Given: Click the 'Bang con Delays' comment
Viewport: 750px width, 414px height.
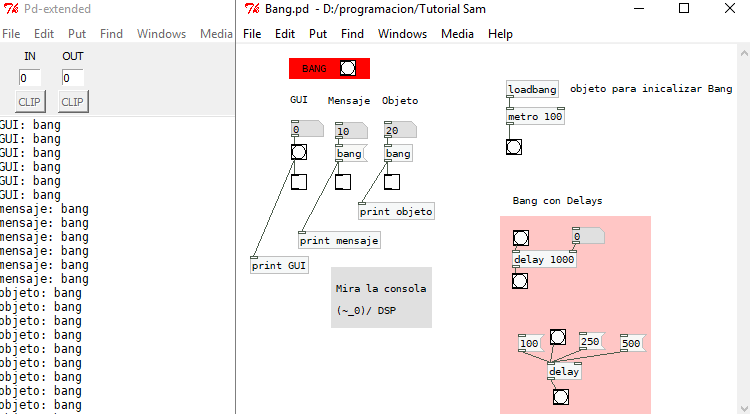Looking at the screenshot, I should pos(557,201).
